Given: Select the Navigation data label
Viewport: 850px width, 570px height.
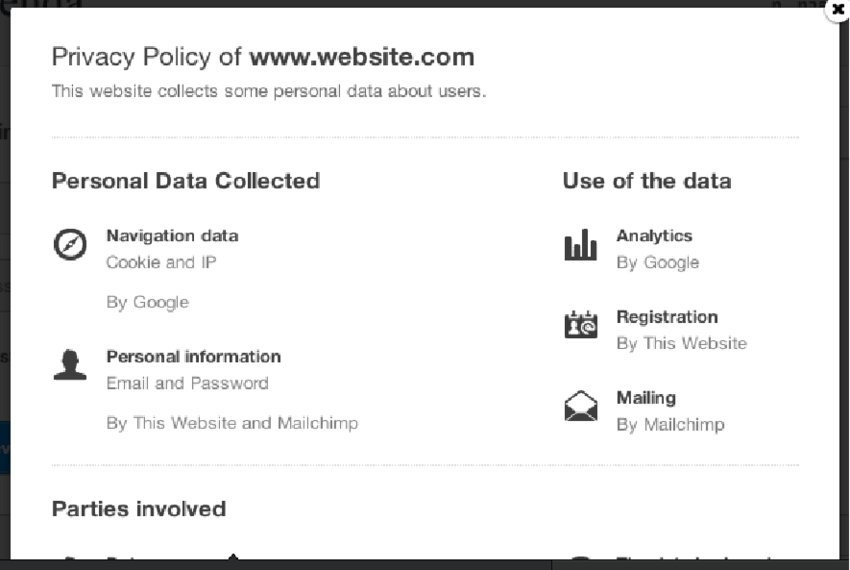Looking at the screenshot, I should pyautogui.click(x=172, y=236).
